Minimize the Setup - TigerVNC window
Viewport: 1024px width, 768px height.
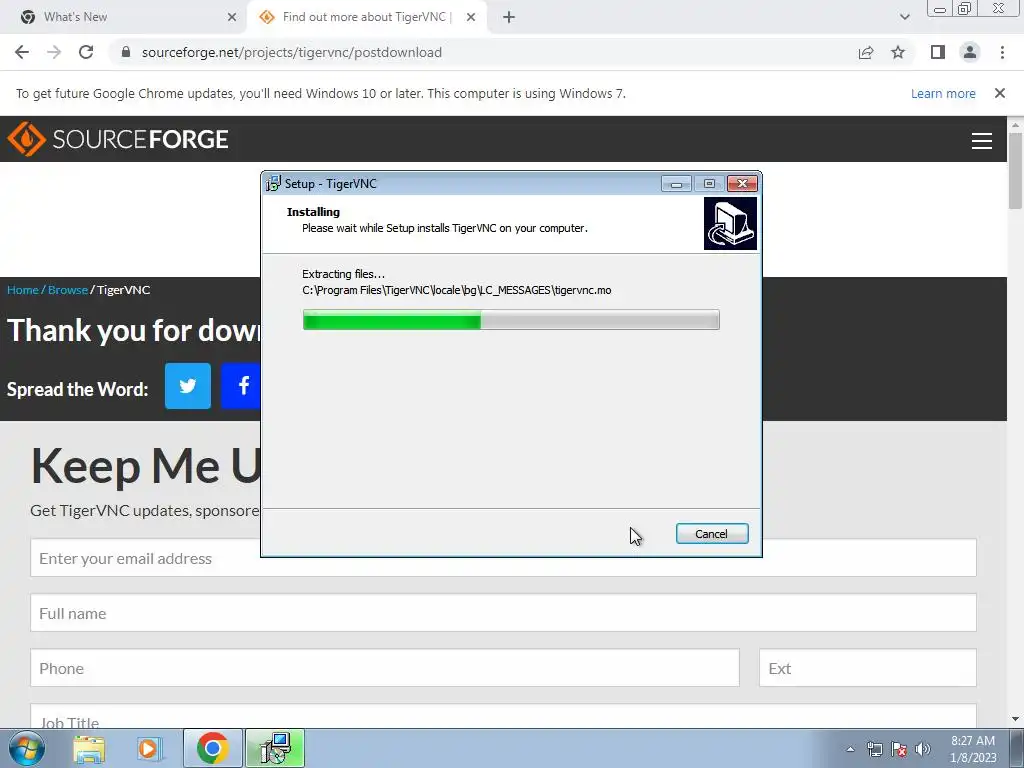(676, 184)
